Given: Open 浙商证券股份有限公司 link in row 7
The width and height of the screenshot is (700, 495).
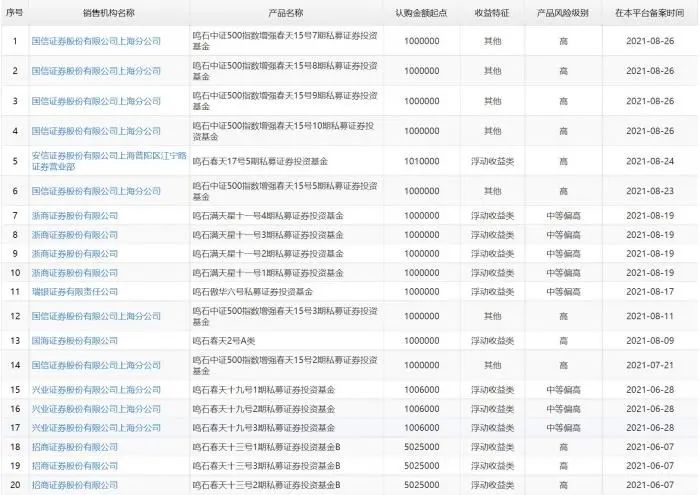Looking at the screenshot, I should pyautogui.click(x=75, y=216).
